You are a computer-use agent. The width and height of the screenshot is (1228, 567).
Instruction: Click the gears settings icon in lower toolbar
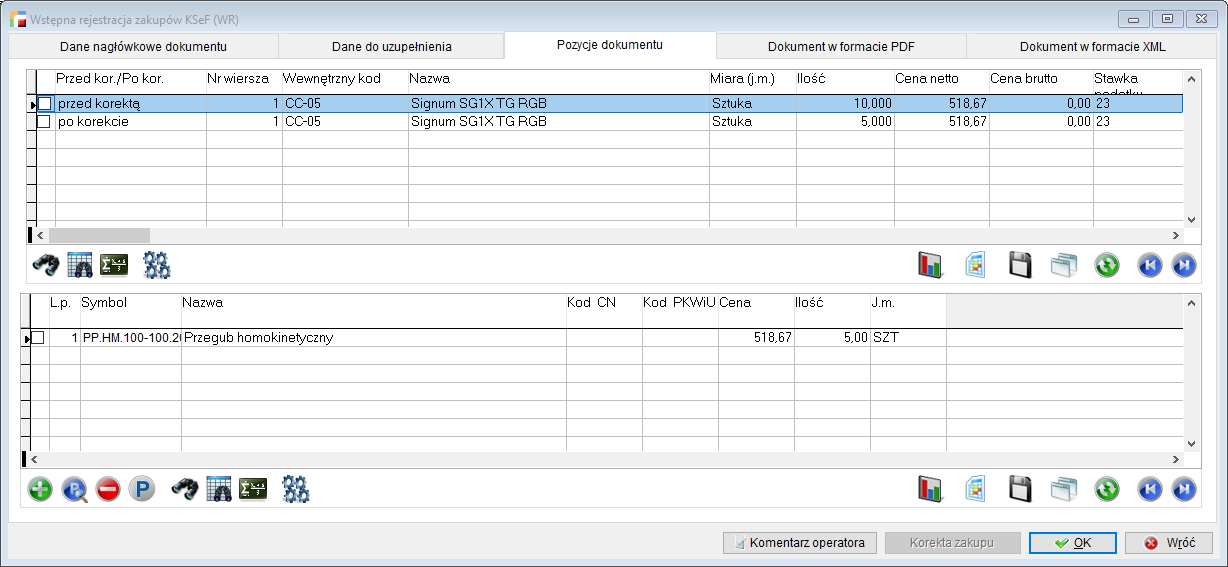pyautogui.click(x=296, y=489)
